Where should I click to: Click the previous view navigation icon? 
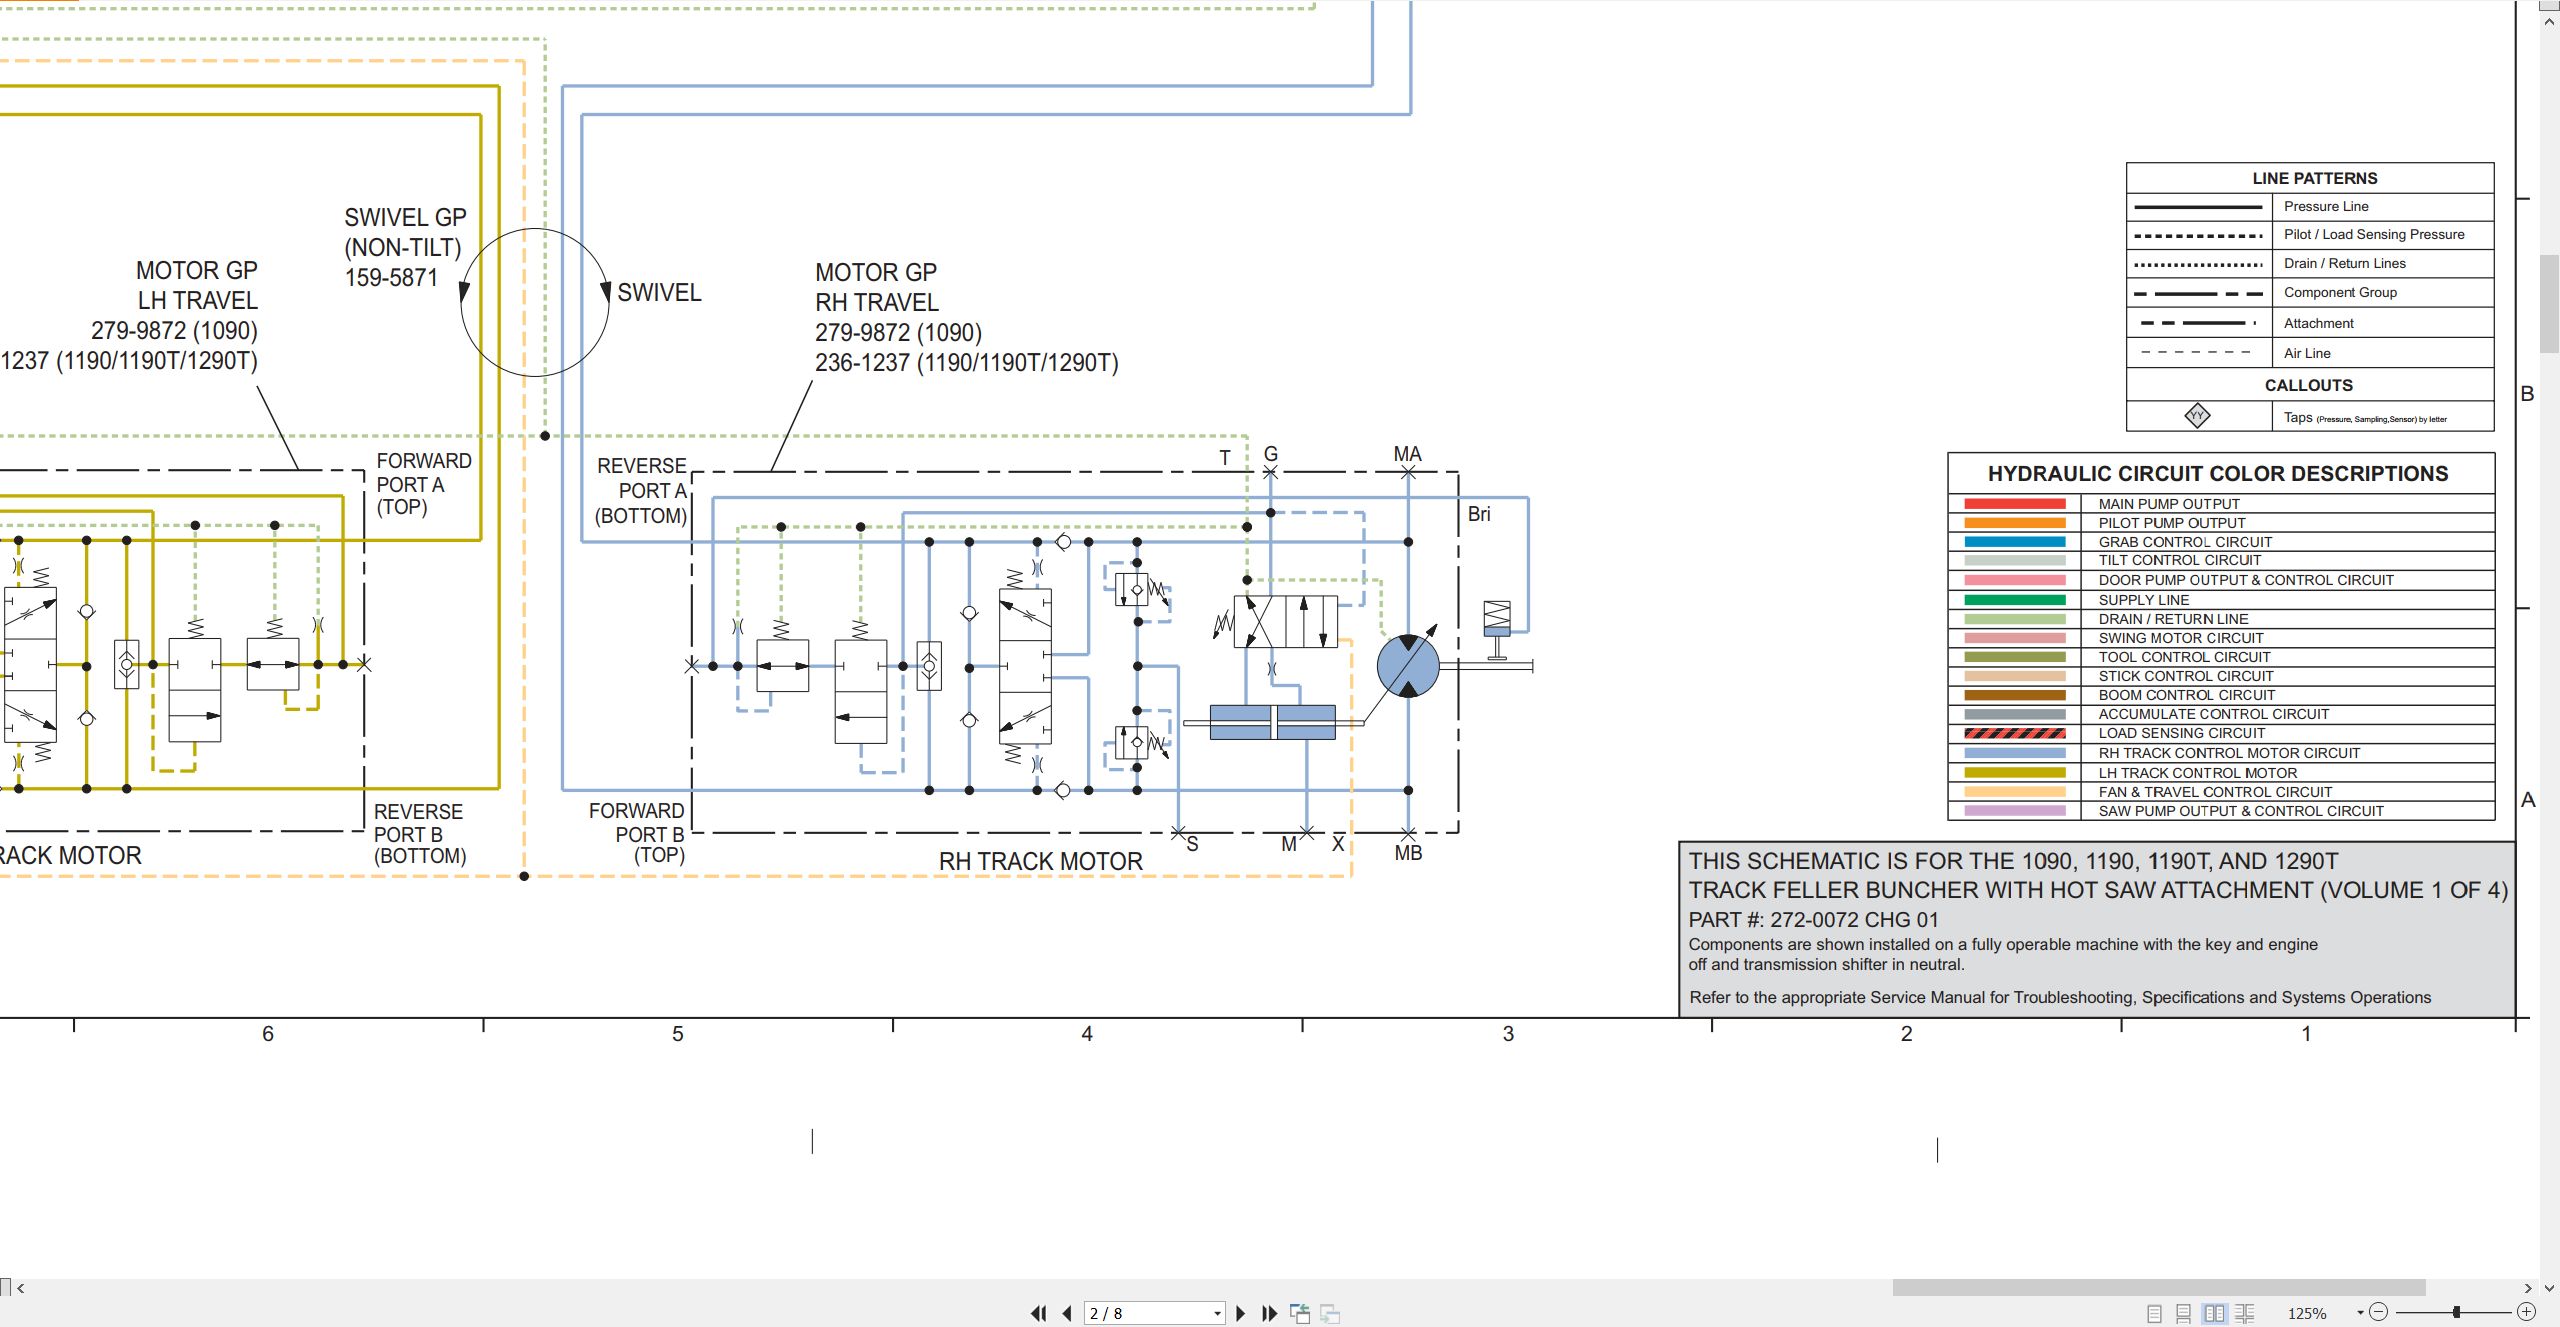click(1300, 1314)
